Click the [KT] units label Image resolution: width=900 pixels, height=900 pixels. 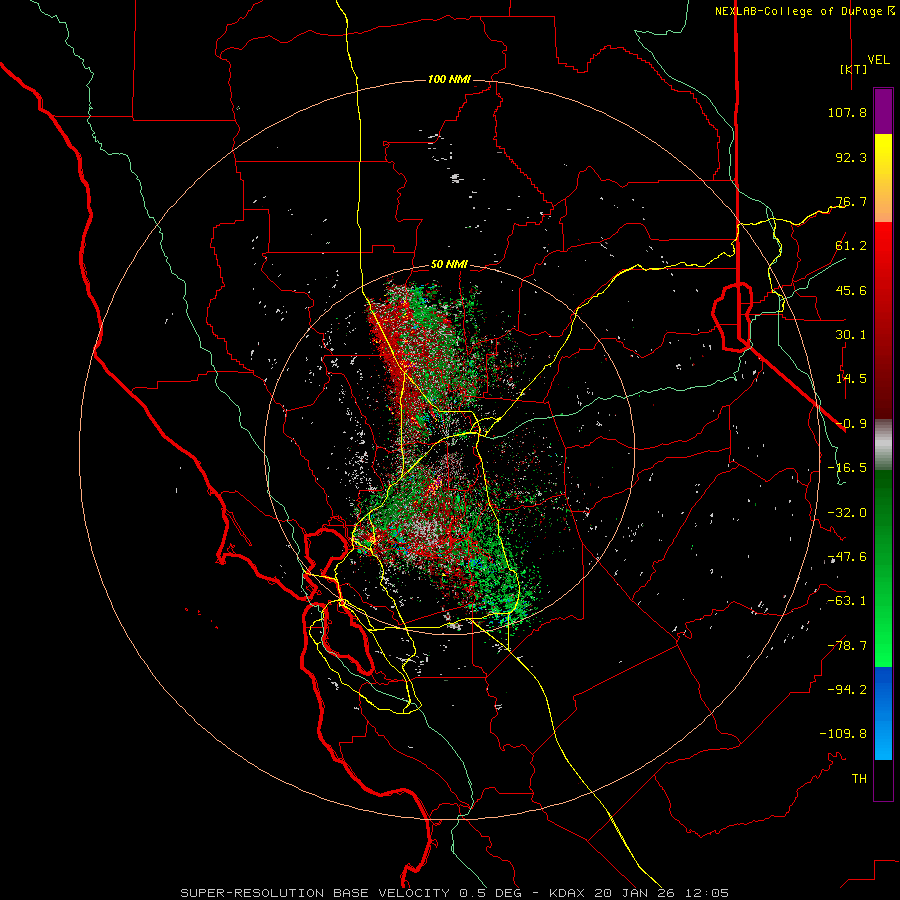pyautogui.click(x=853, y=69)
